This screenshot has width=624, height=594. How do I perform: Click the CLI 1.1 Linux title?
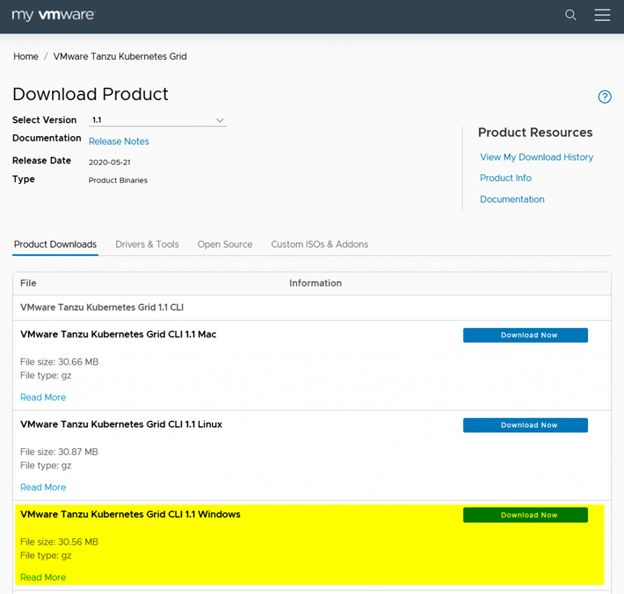tap(121, 424)
